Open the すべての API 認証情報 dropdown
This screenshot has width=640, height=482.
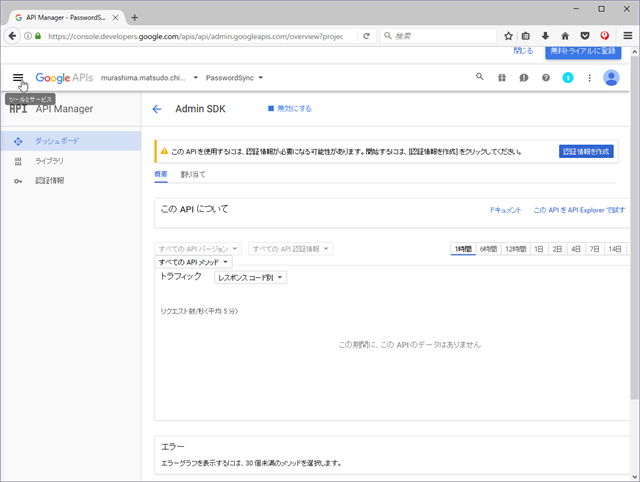291,249
